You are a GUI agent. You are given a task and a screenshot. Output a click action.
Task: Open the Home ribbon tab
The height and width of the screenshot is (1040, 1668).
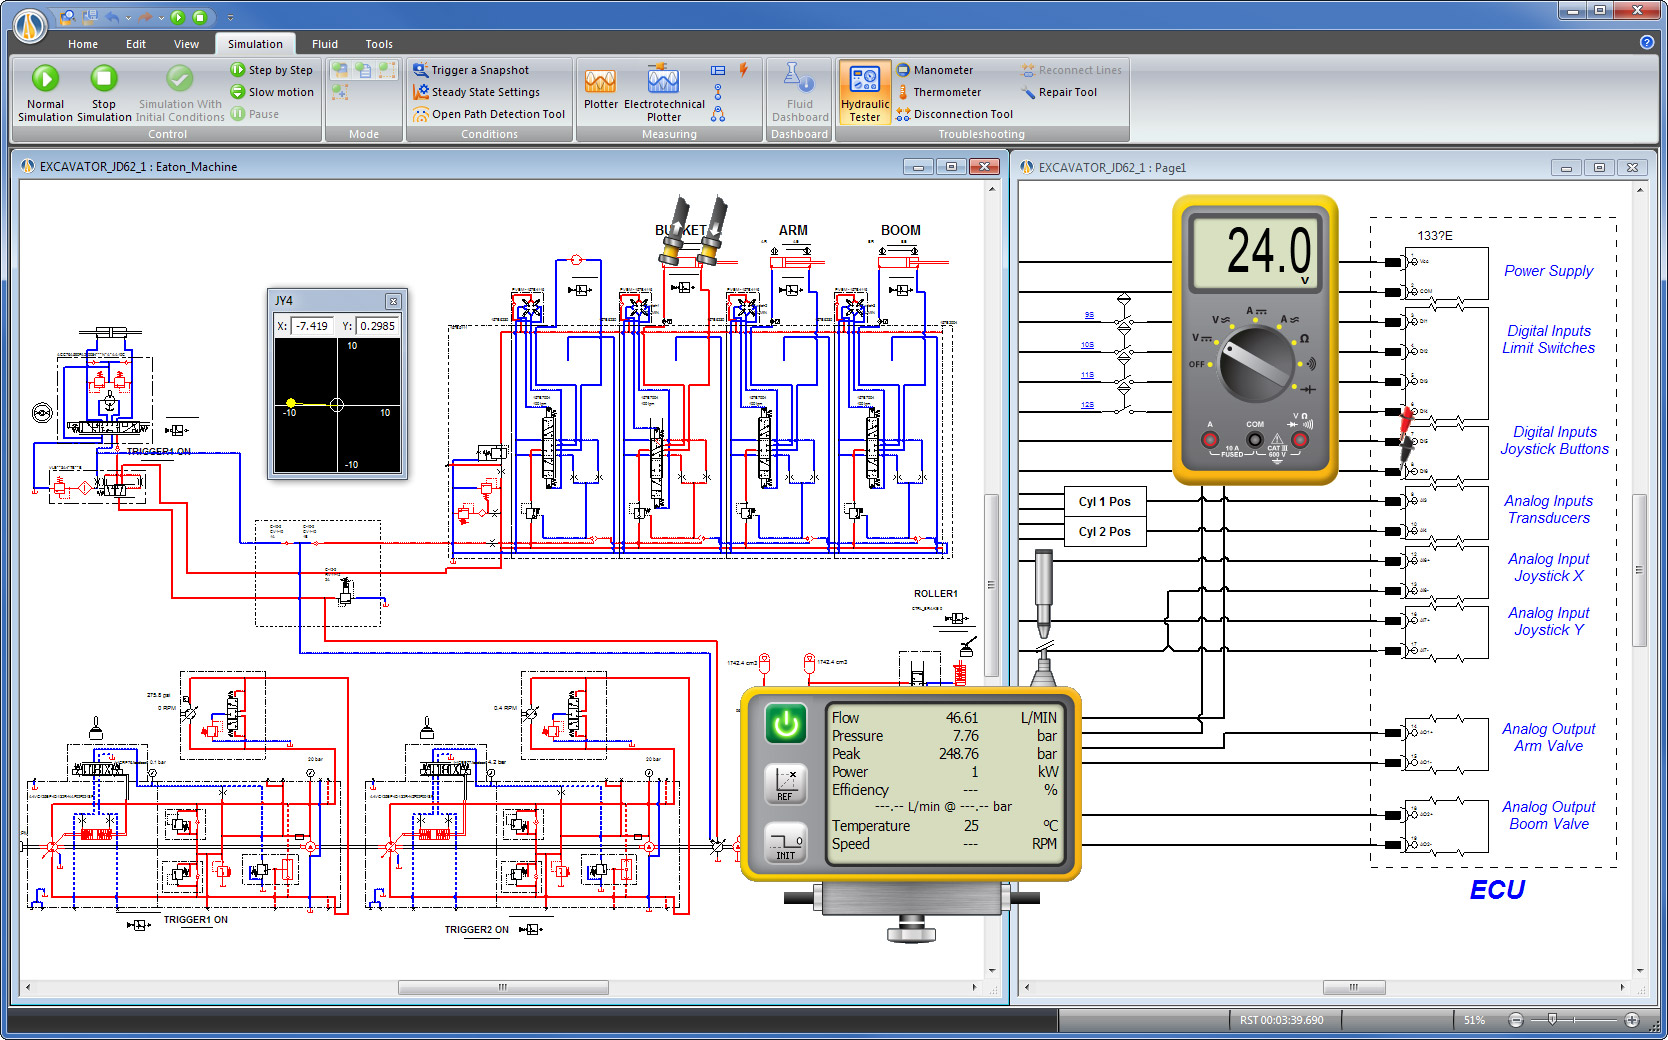[83, 44]
